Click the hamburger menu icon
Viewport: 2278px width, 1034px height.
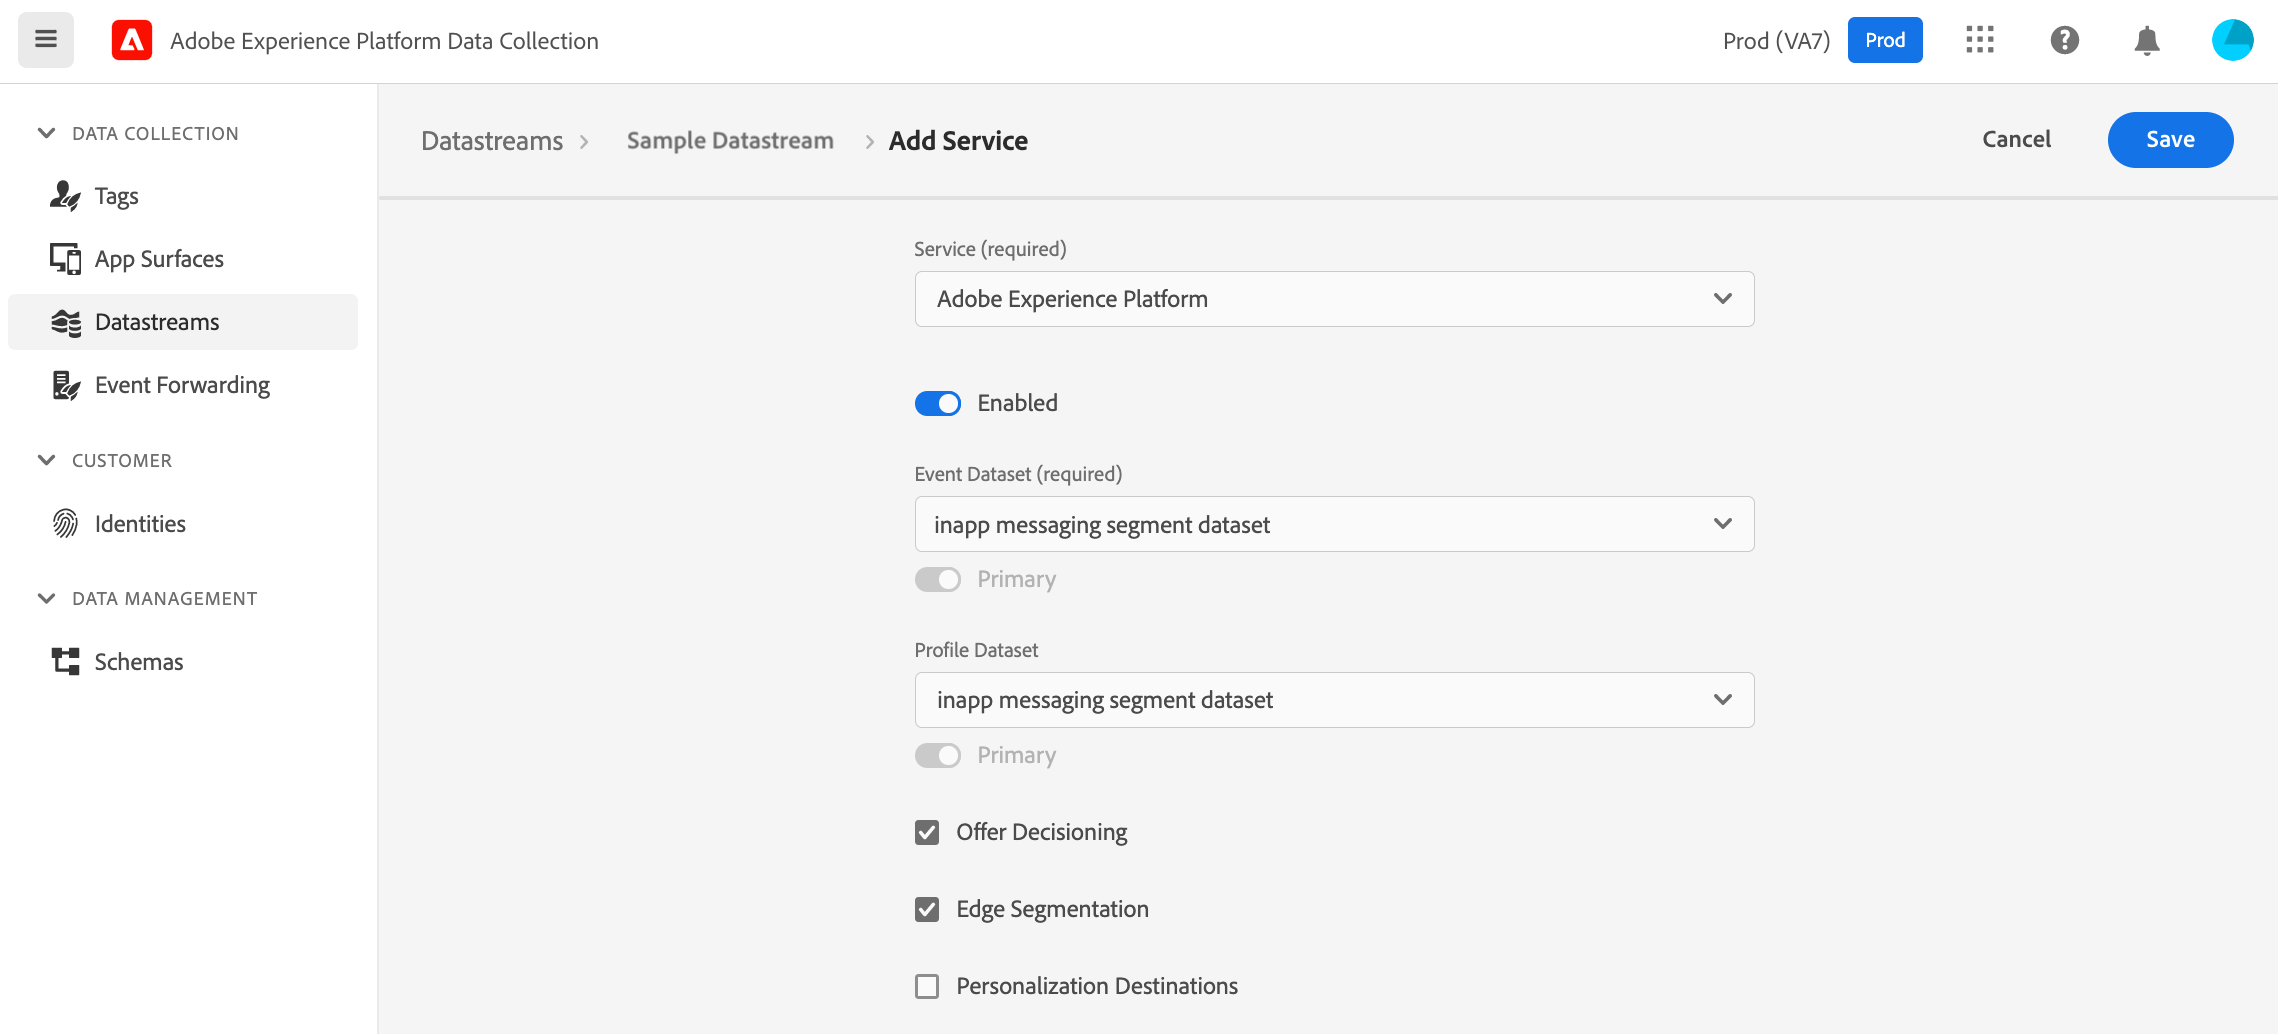tap(46, 40)
